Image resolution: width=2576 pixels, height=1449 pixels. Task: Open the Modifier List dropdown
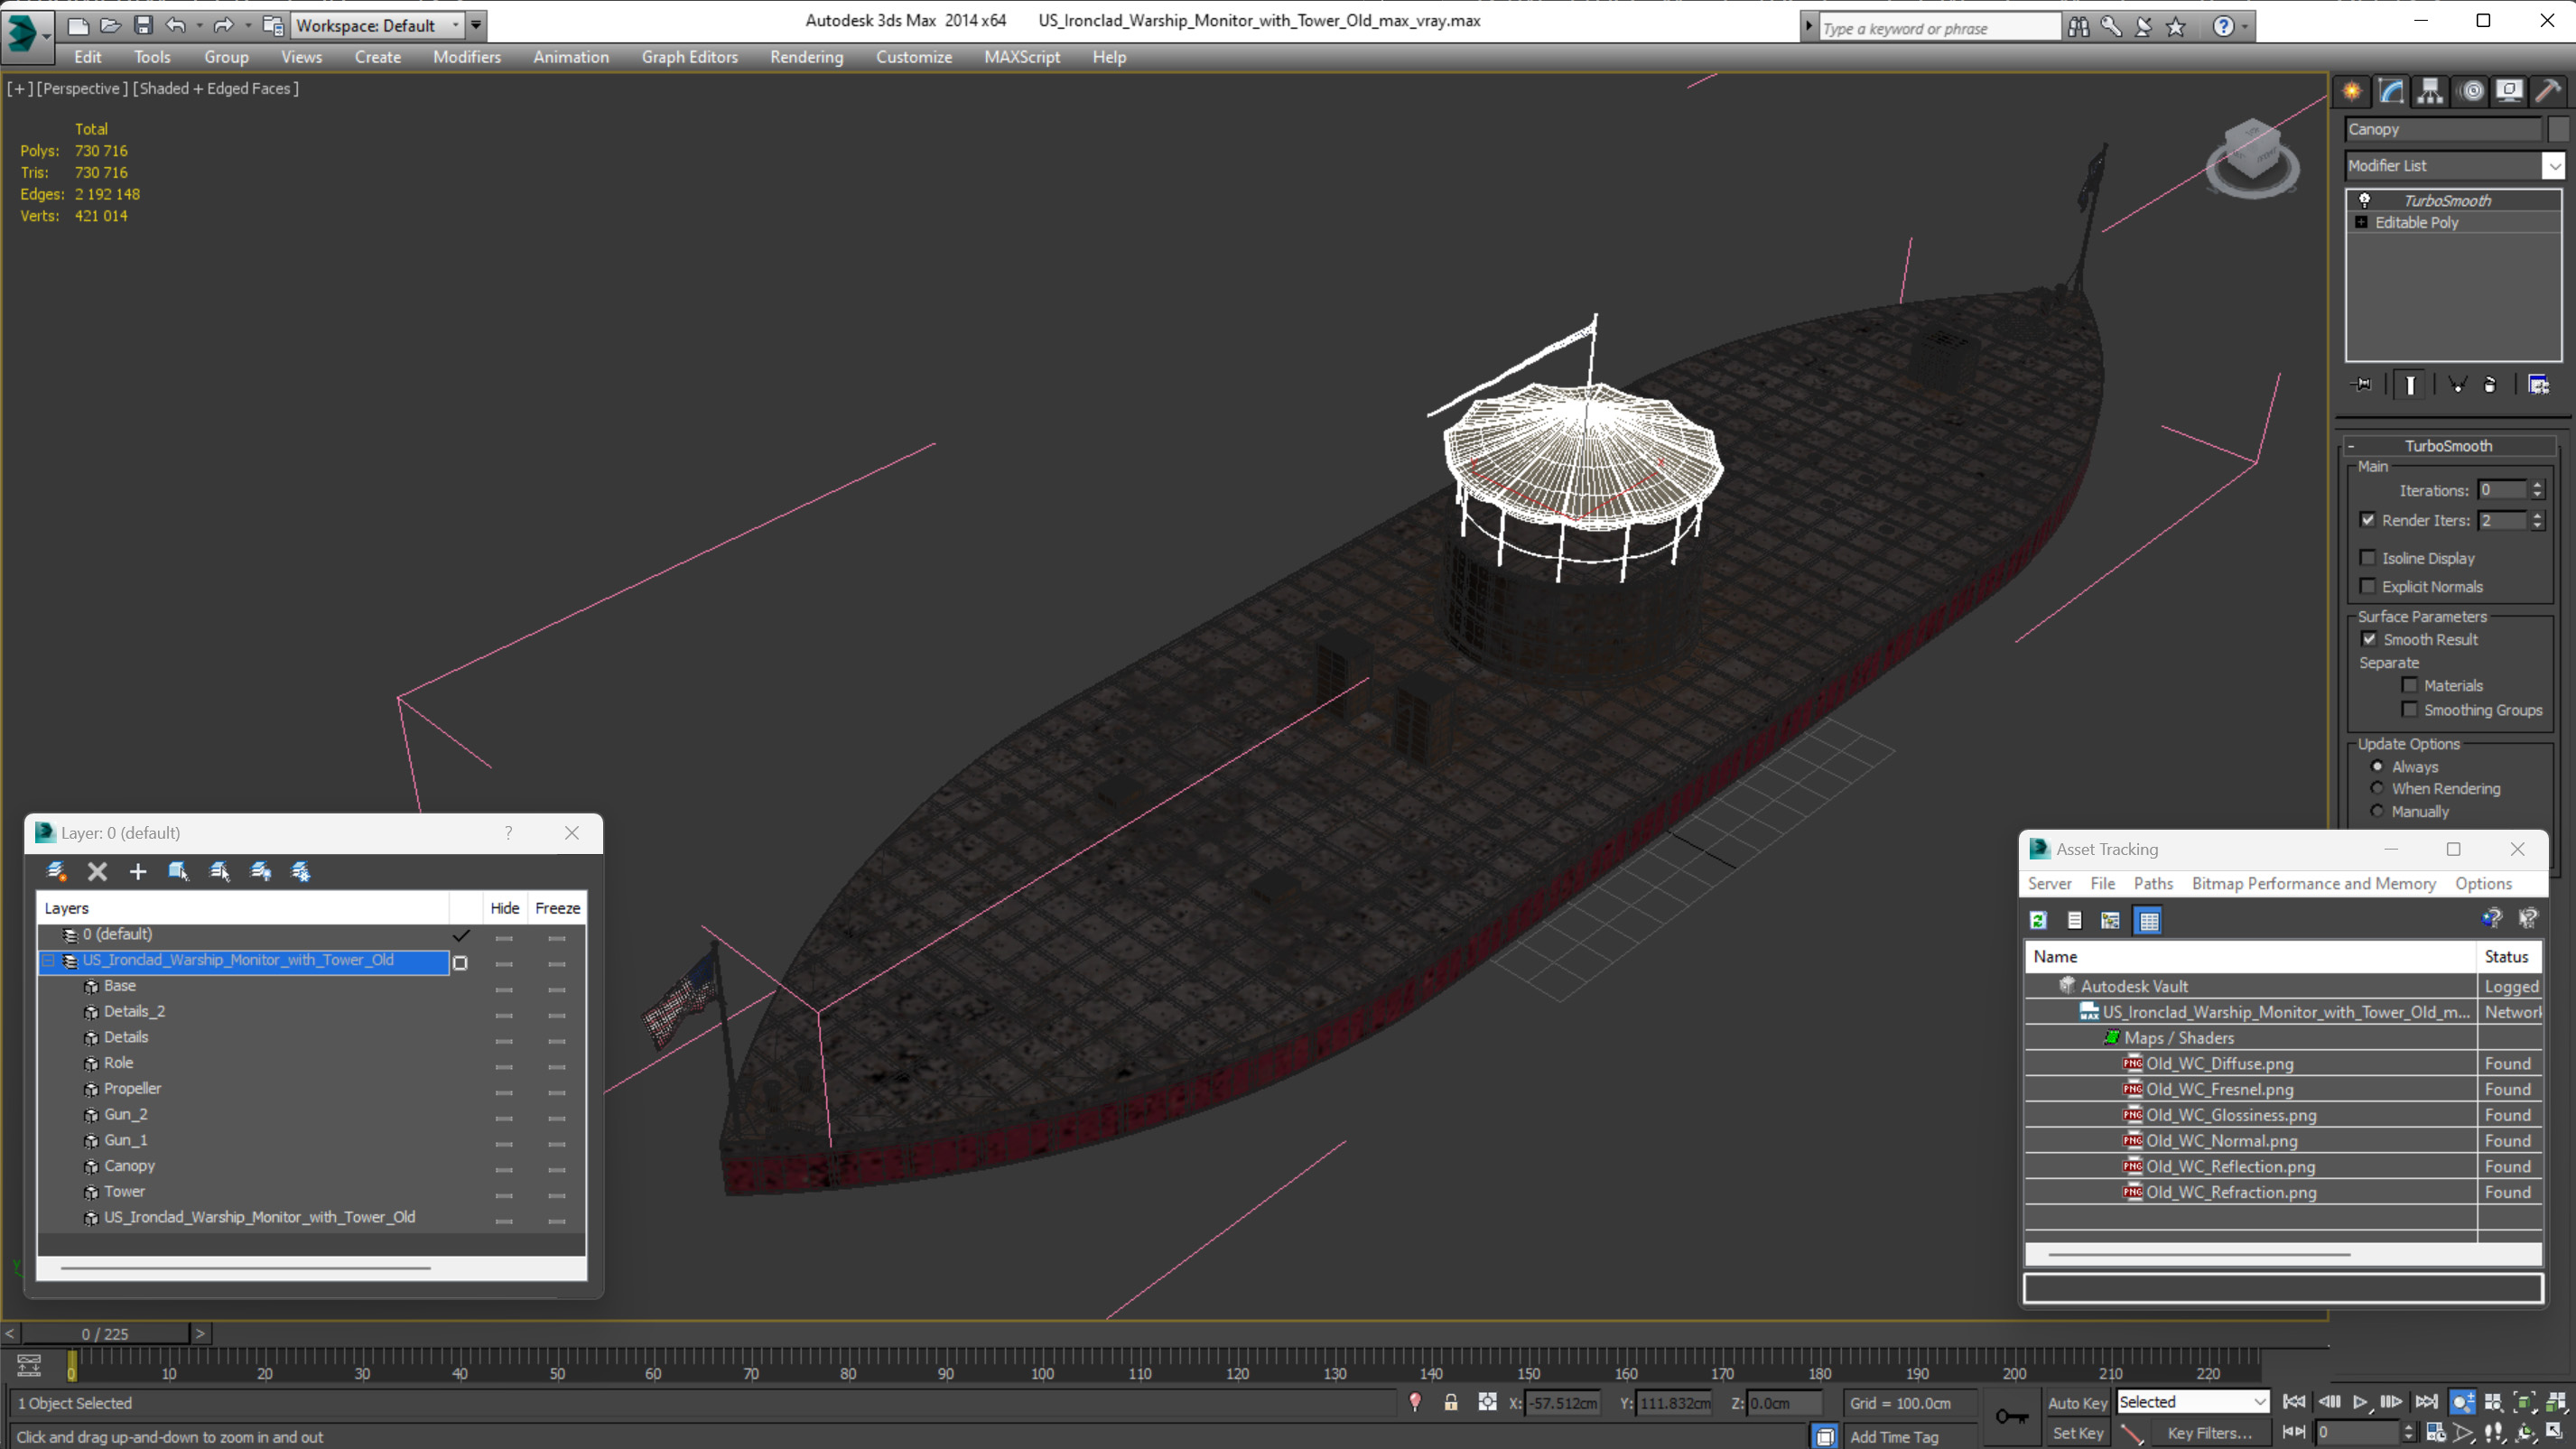(x=2554, y=165)
